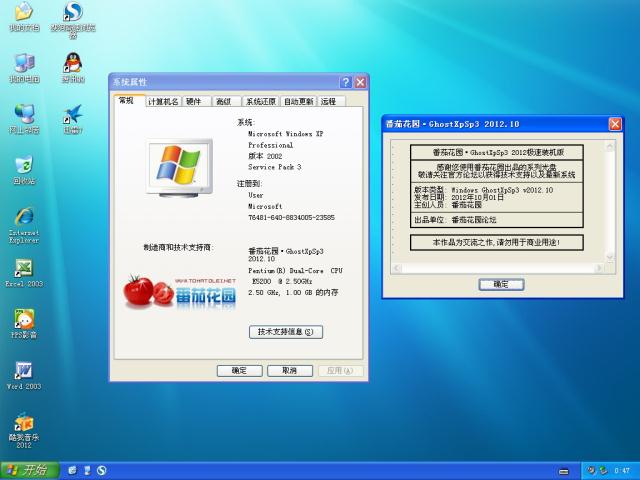Open the 回收站 recycle bin icon
Screen dimensions: 640x480
[23, 166]
